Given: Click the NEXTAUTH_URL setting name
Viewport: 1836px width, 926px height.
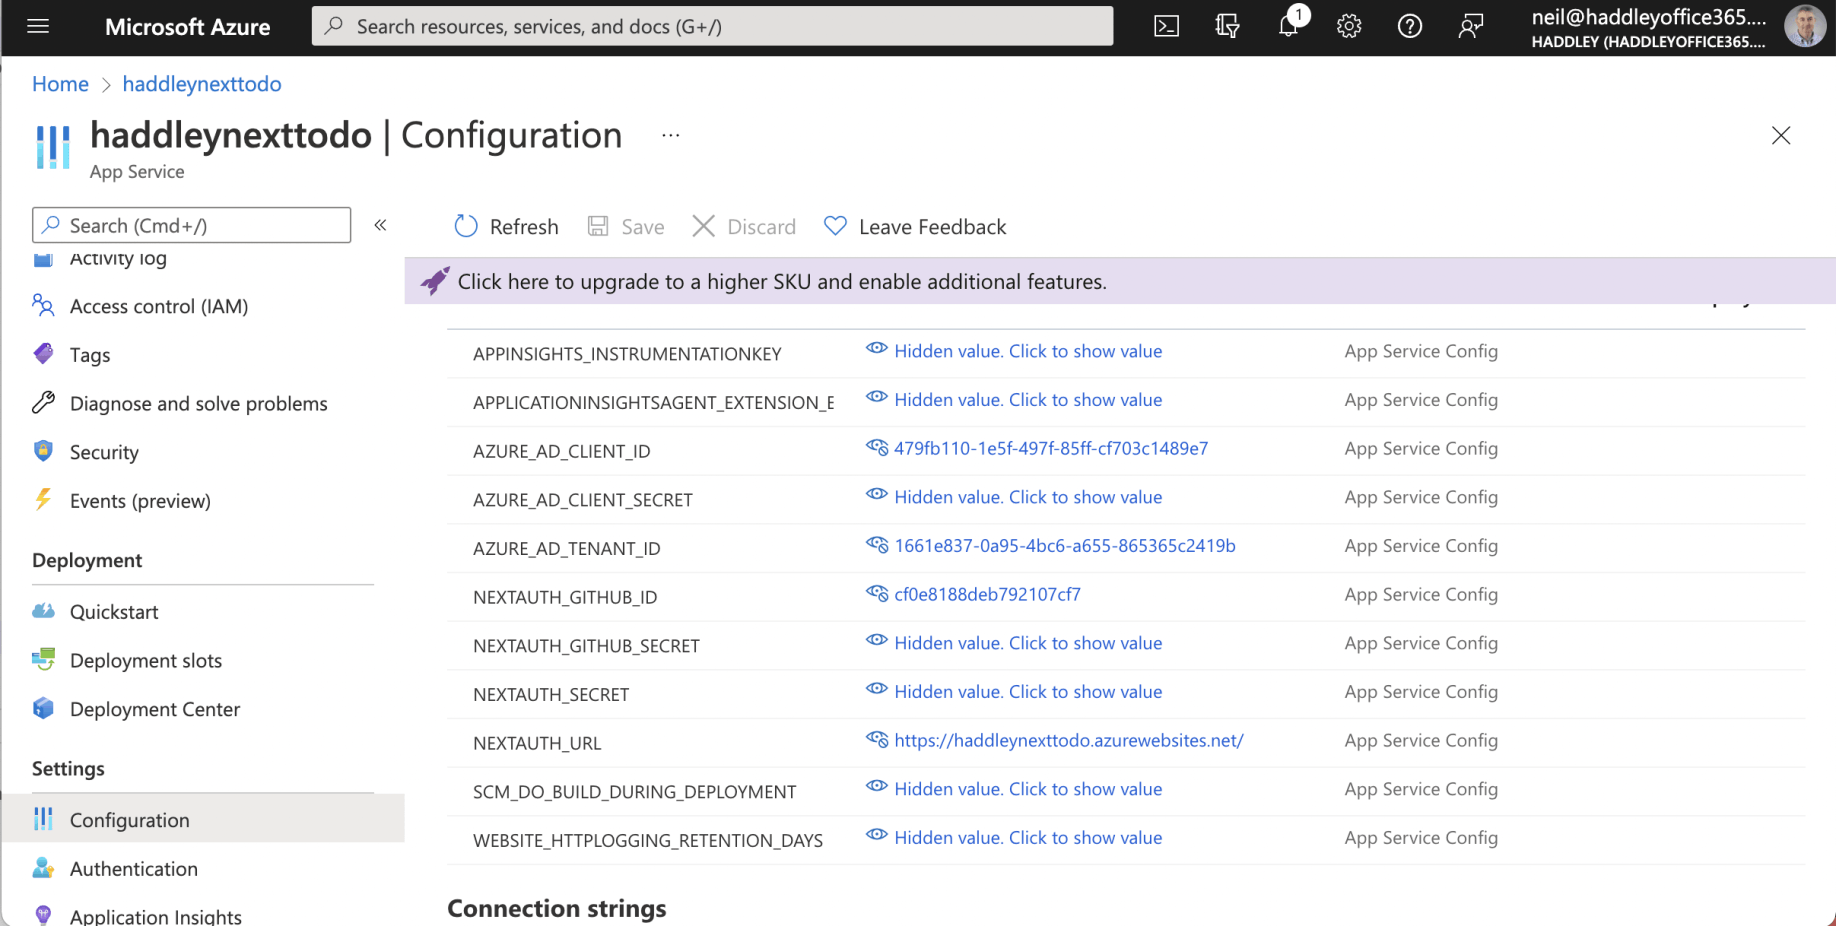Looking at the screenshot, I should click(537, 743).
